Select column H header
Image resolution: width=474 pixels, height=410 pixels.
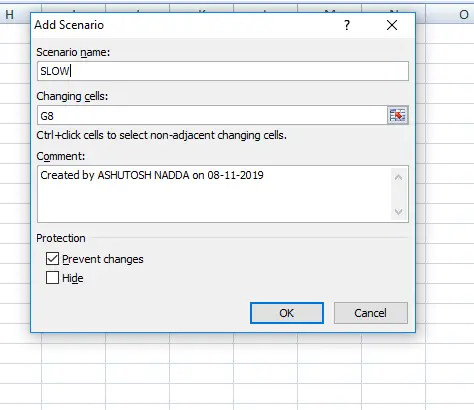[10, 15]
